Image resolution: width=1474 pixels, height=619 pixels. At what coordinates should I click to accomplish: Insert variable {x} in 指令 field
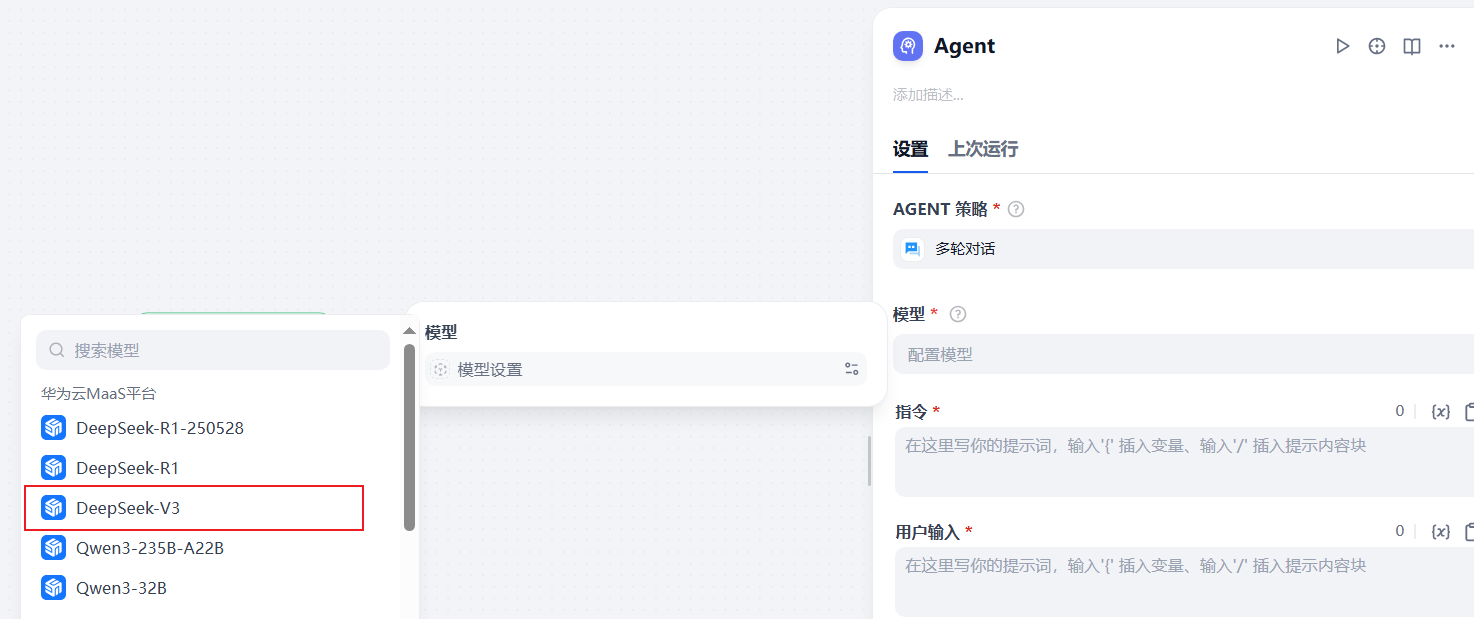[x=1441, y=411]
